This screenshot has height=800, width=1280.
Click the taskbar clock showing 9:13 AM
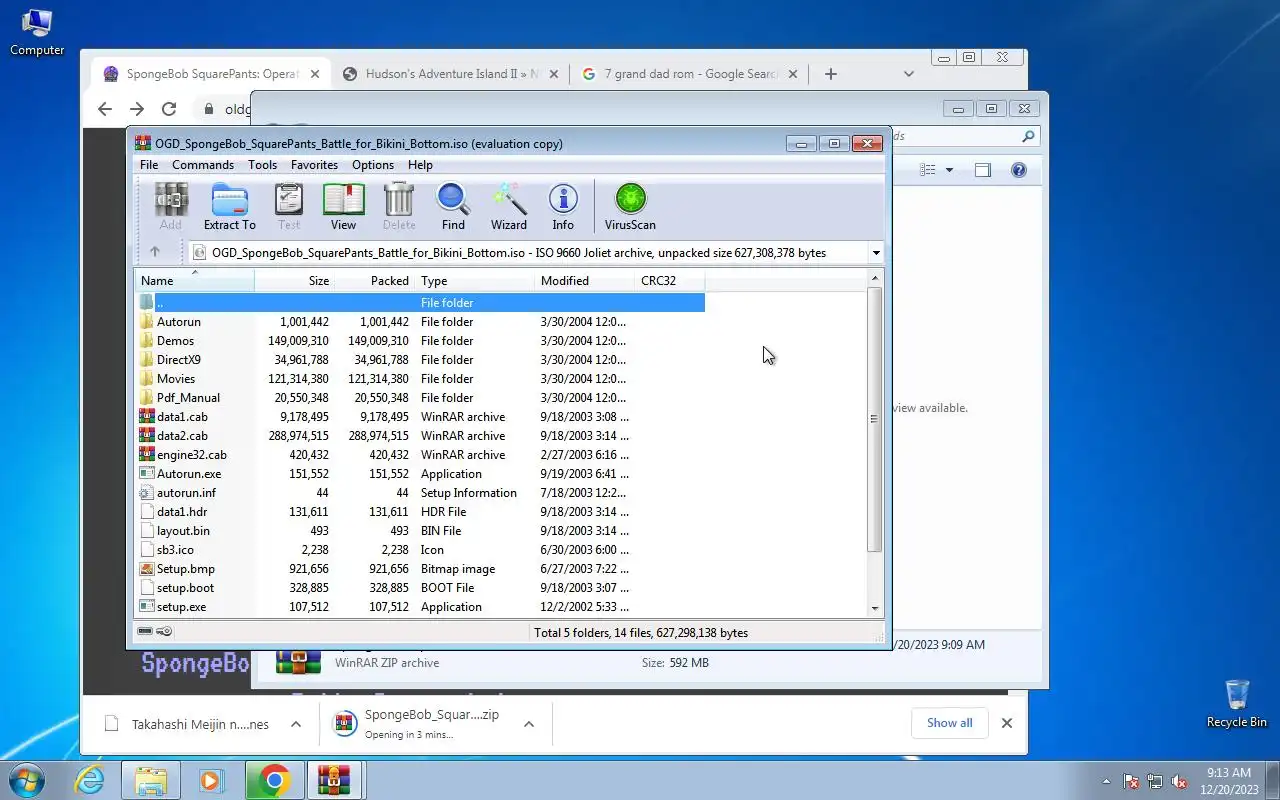[1229, 781]
